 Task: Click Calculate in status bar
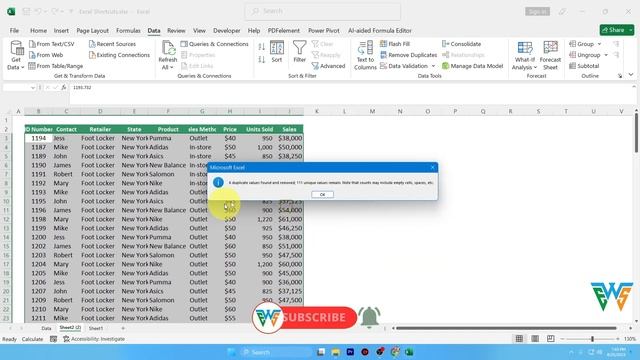(x=32, y=339)
